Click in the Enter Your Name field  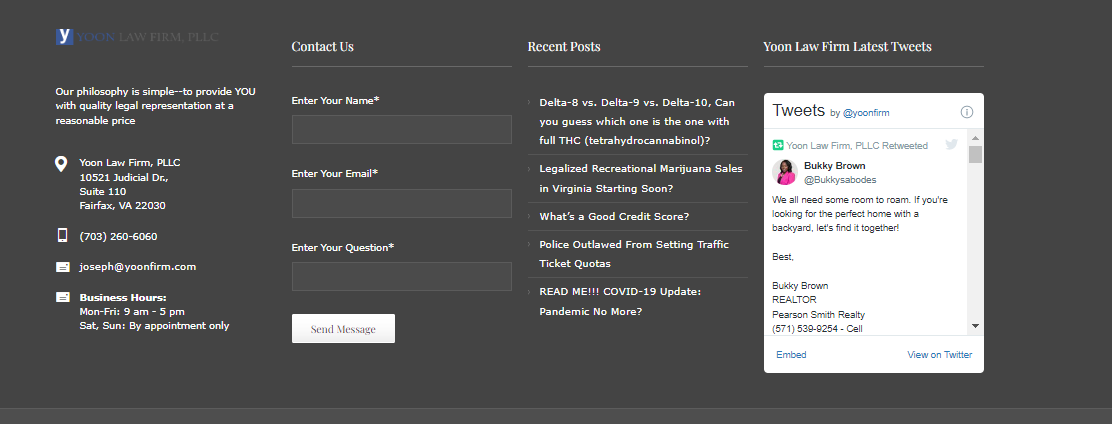tap(401, 130)
